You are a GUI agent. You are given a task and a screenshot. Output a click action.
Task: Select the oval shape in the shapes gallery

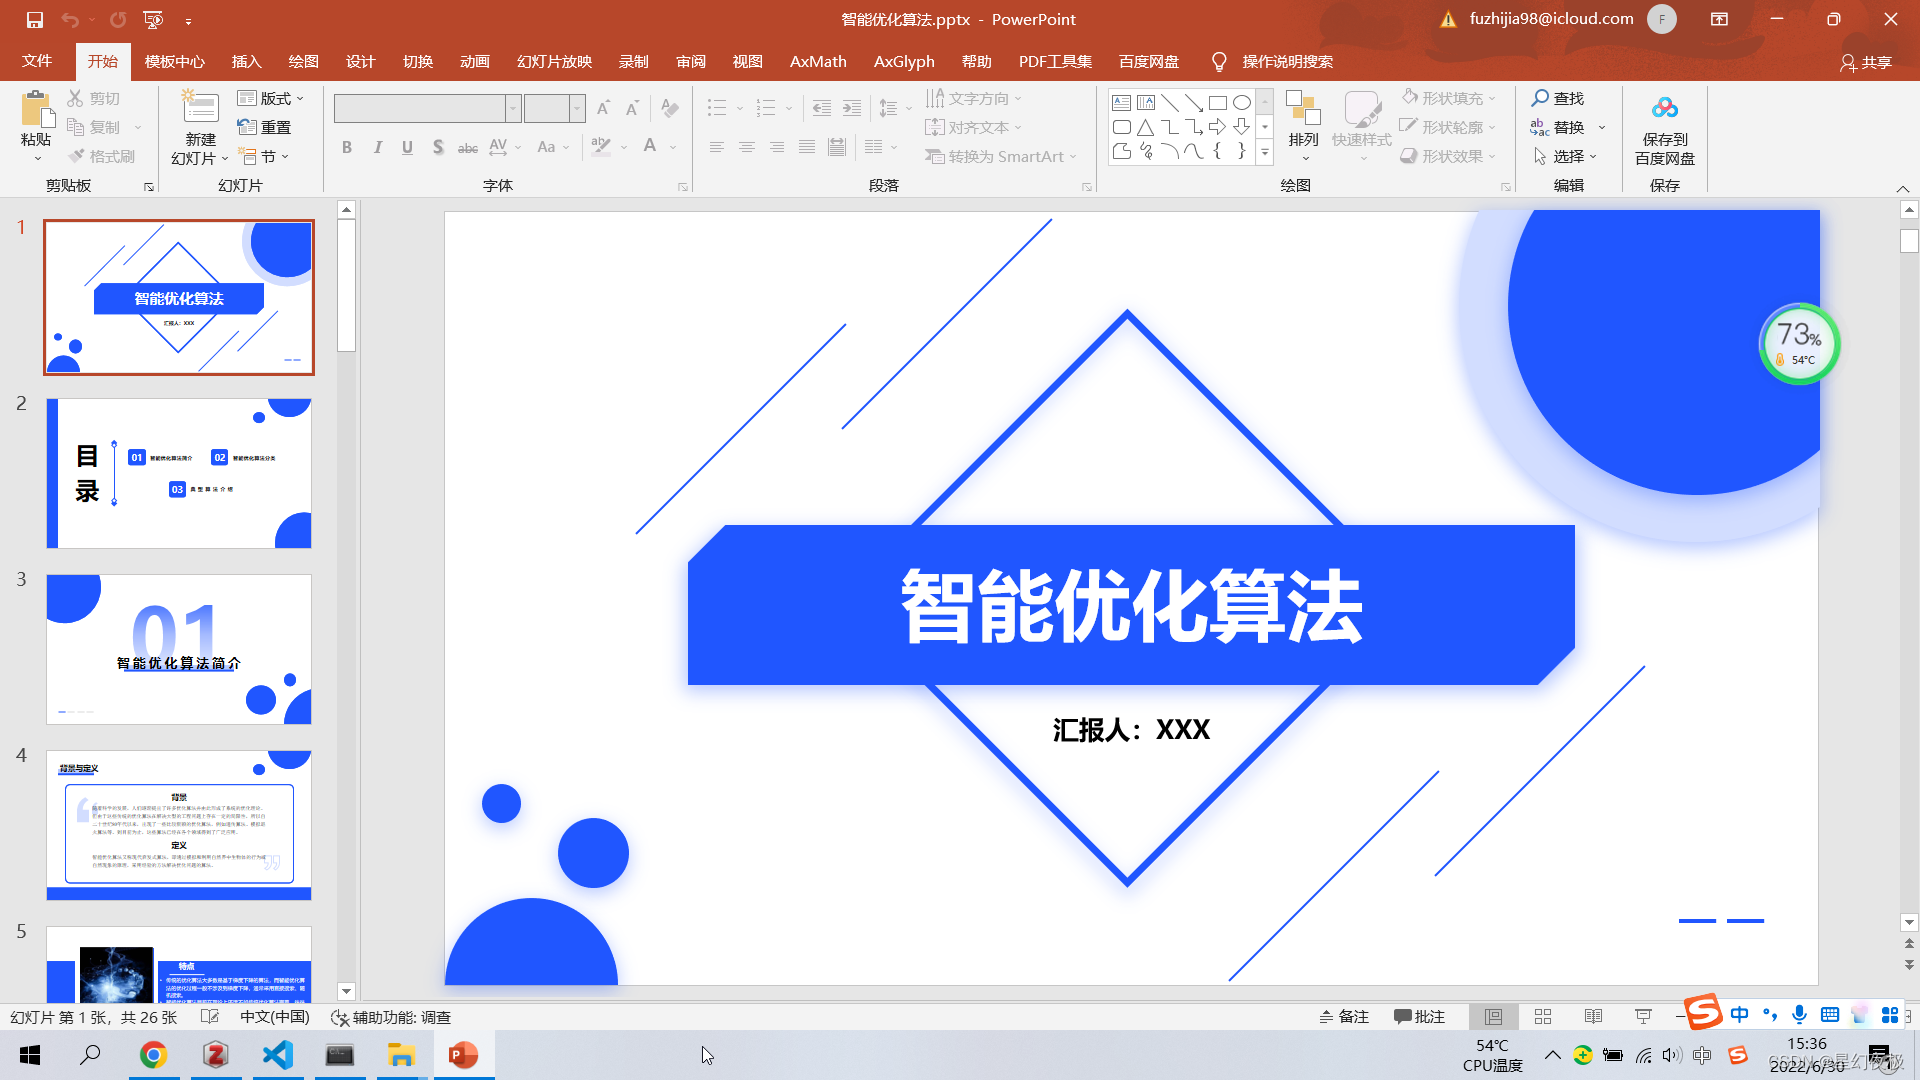[x=1241, y=102]
